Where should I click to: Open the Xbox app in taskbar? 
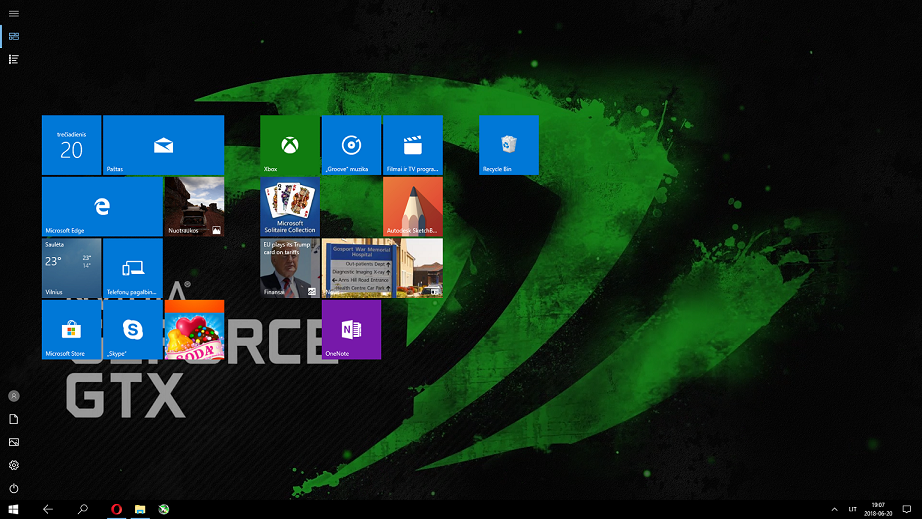tap(163, 510)
